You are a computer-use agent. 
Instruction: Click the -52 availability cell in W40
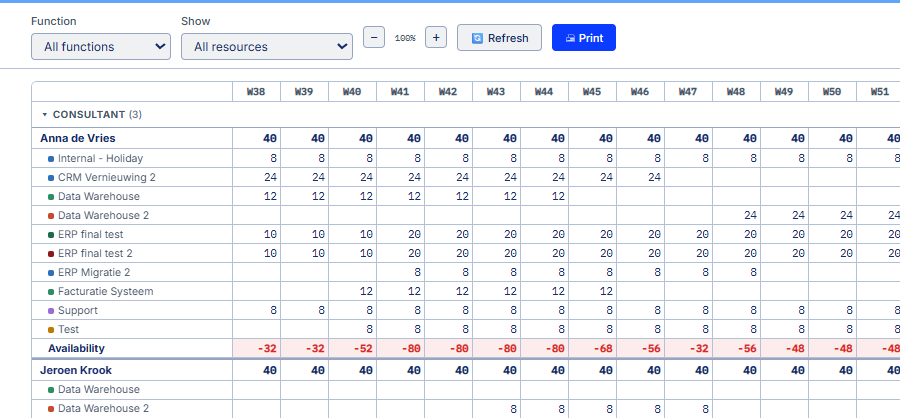pyautogui.click(x=352, y=349)
